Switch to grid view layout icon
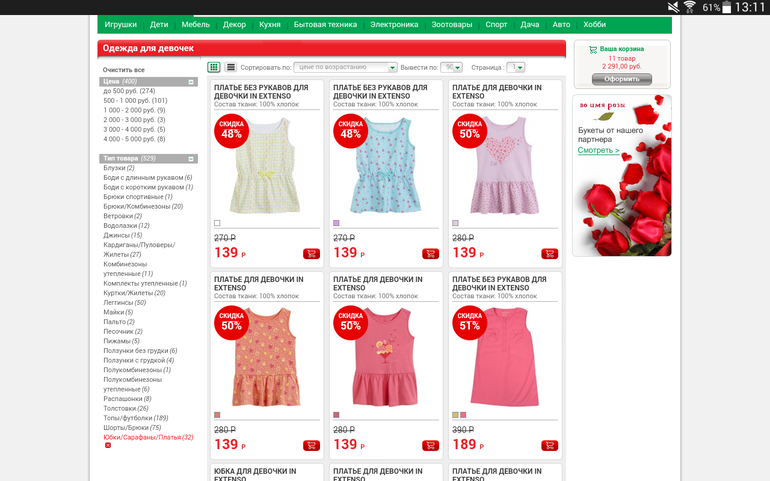The height and width of the screenshot is (481, 770). 214,67
